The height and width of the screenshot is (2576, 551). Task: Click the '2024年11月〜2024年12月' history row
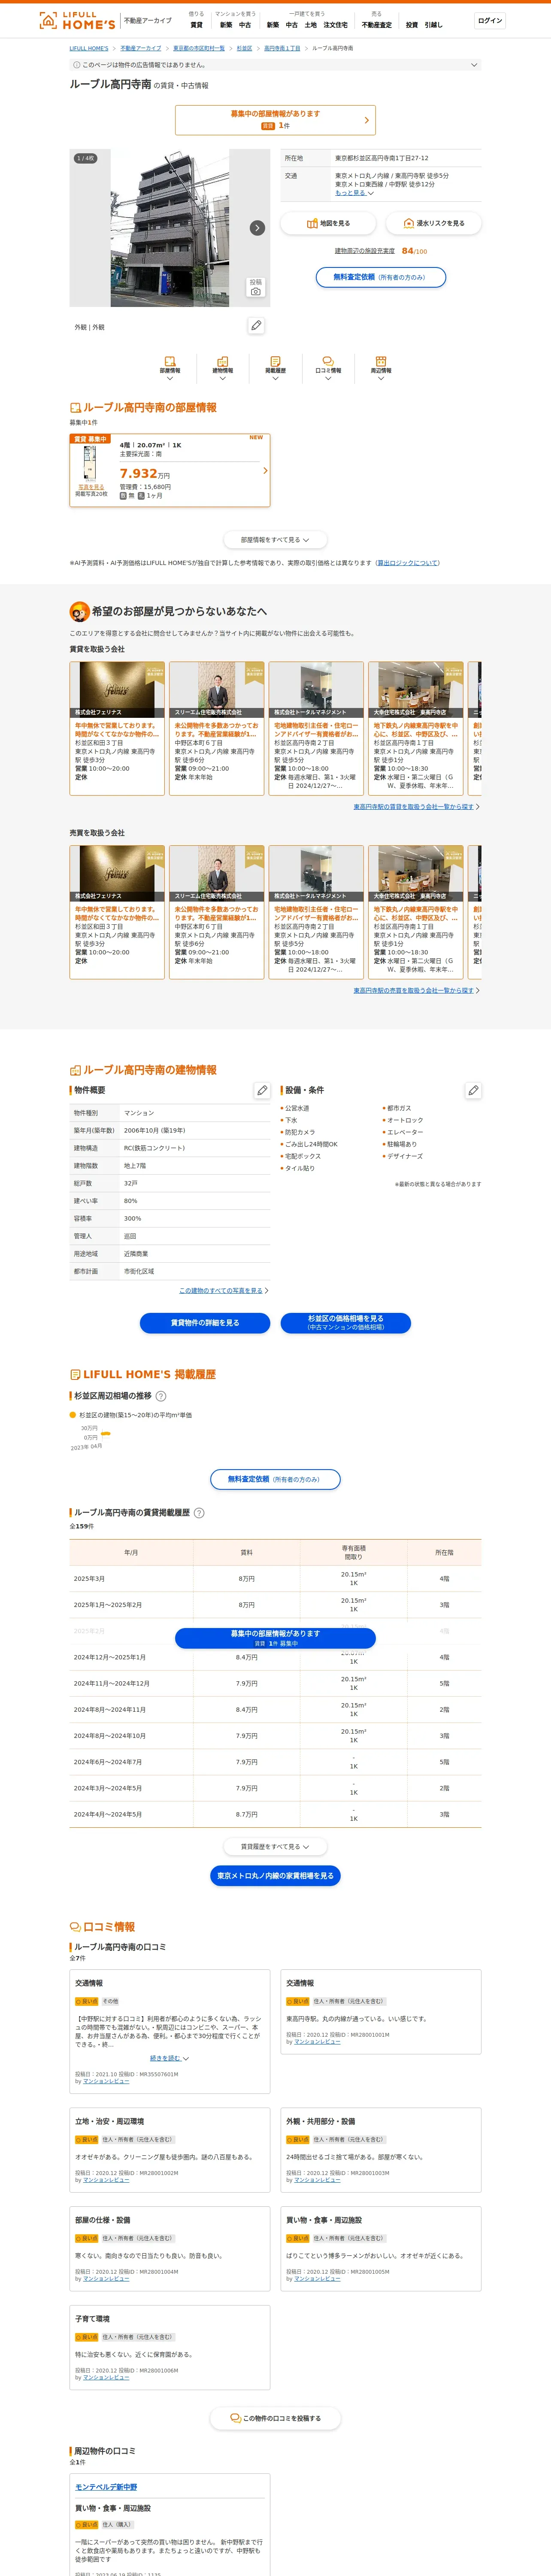pos(275,1683)
